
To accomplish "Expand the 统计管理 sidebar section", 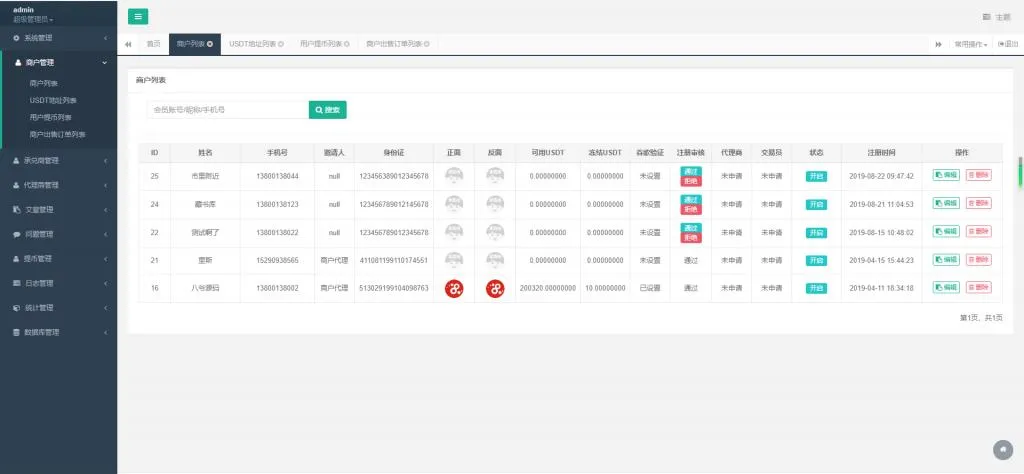I will 58,307.
